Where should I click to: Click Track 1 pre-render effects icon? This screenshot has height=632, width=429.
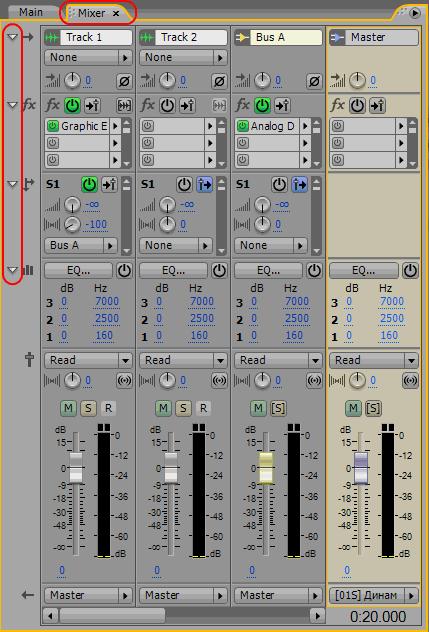point(124,106)
